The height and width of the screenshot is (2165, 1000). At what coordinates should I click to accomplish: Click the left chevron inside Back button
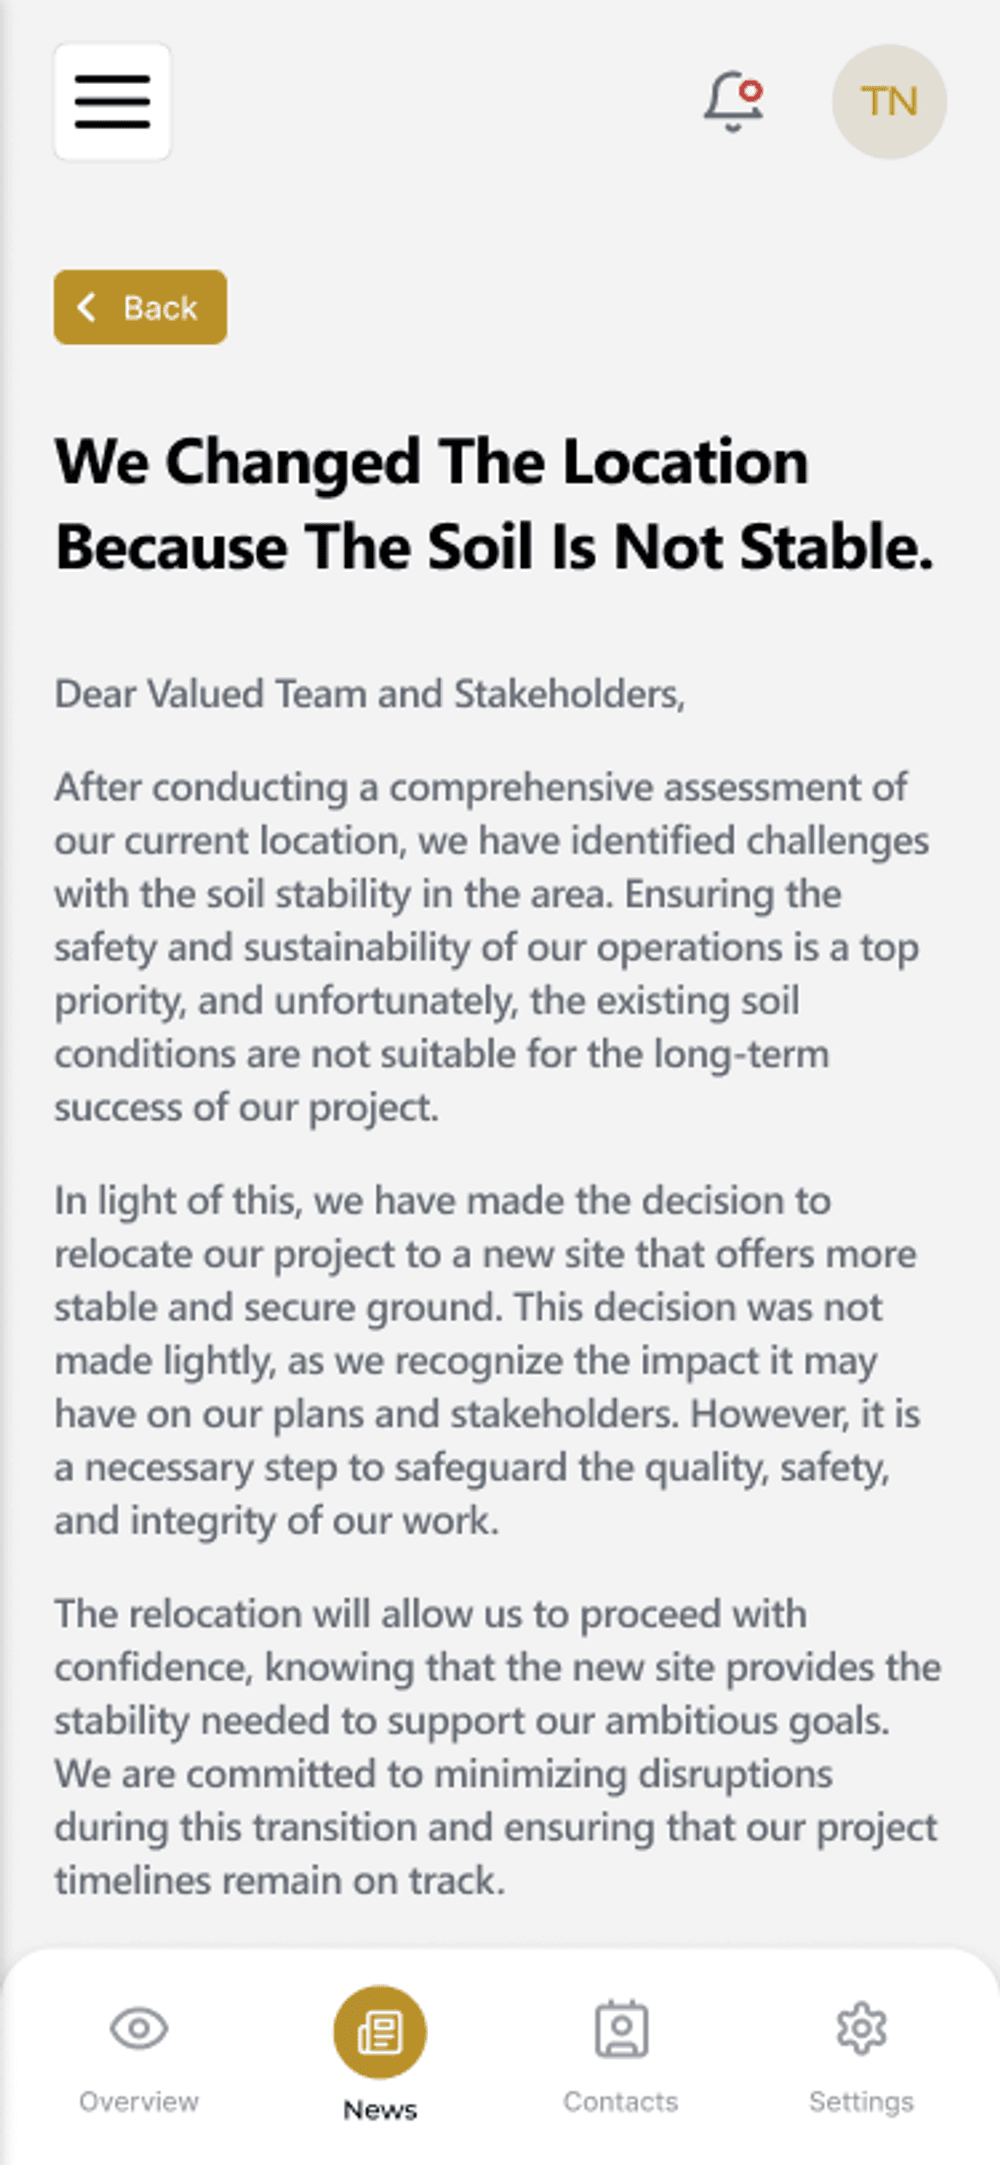[x=88, y=307]
